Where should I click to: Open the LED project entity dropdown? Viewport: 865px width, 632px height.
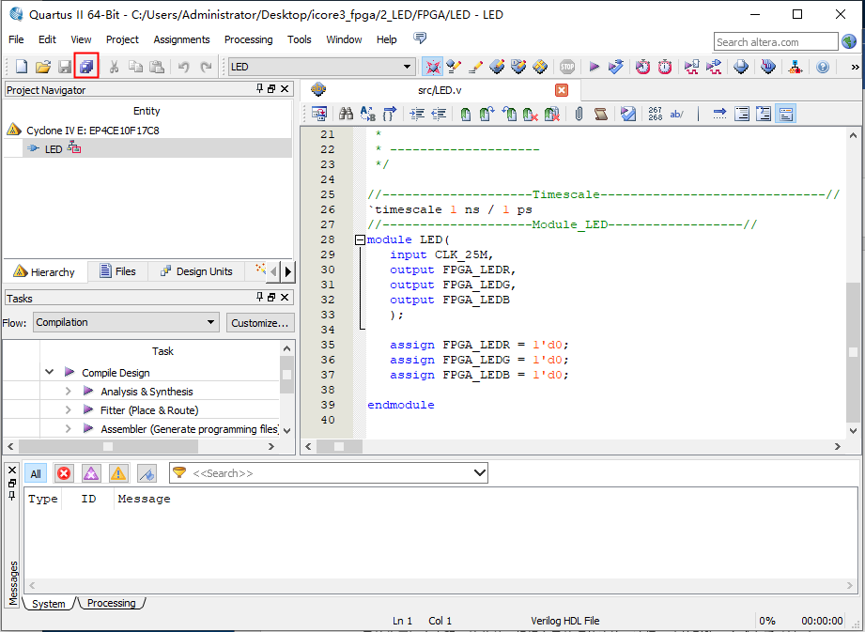[407, 67]
